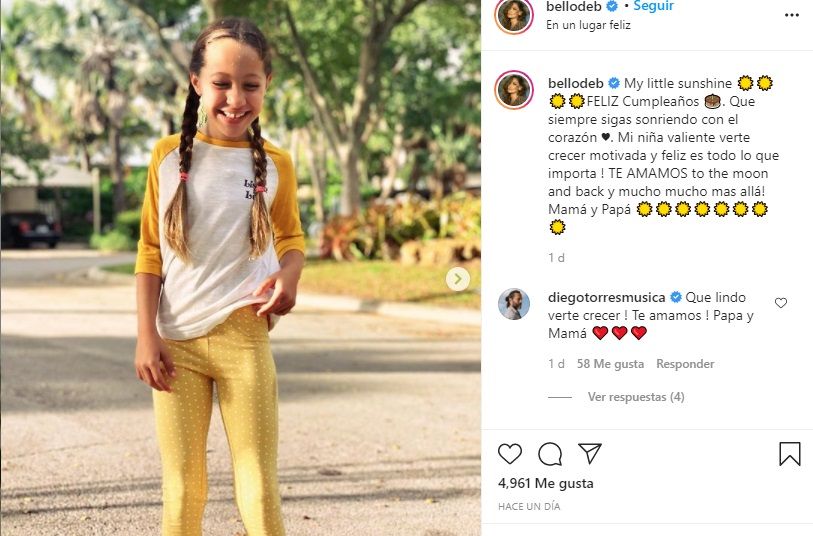Click the photo of the girl

pos(241,268)
